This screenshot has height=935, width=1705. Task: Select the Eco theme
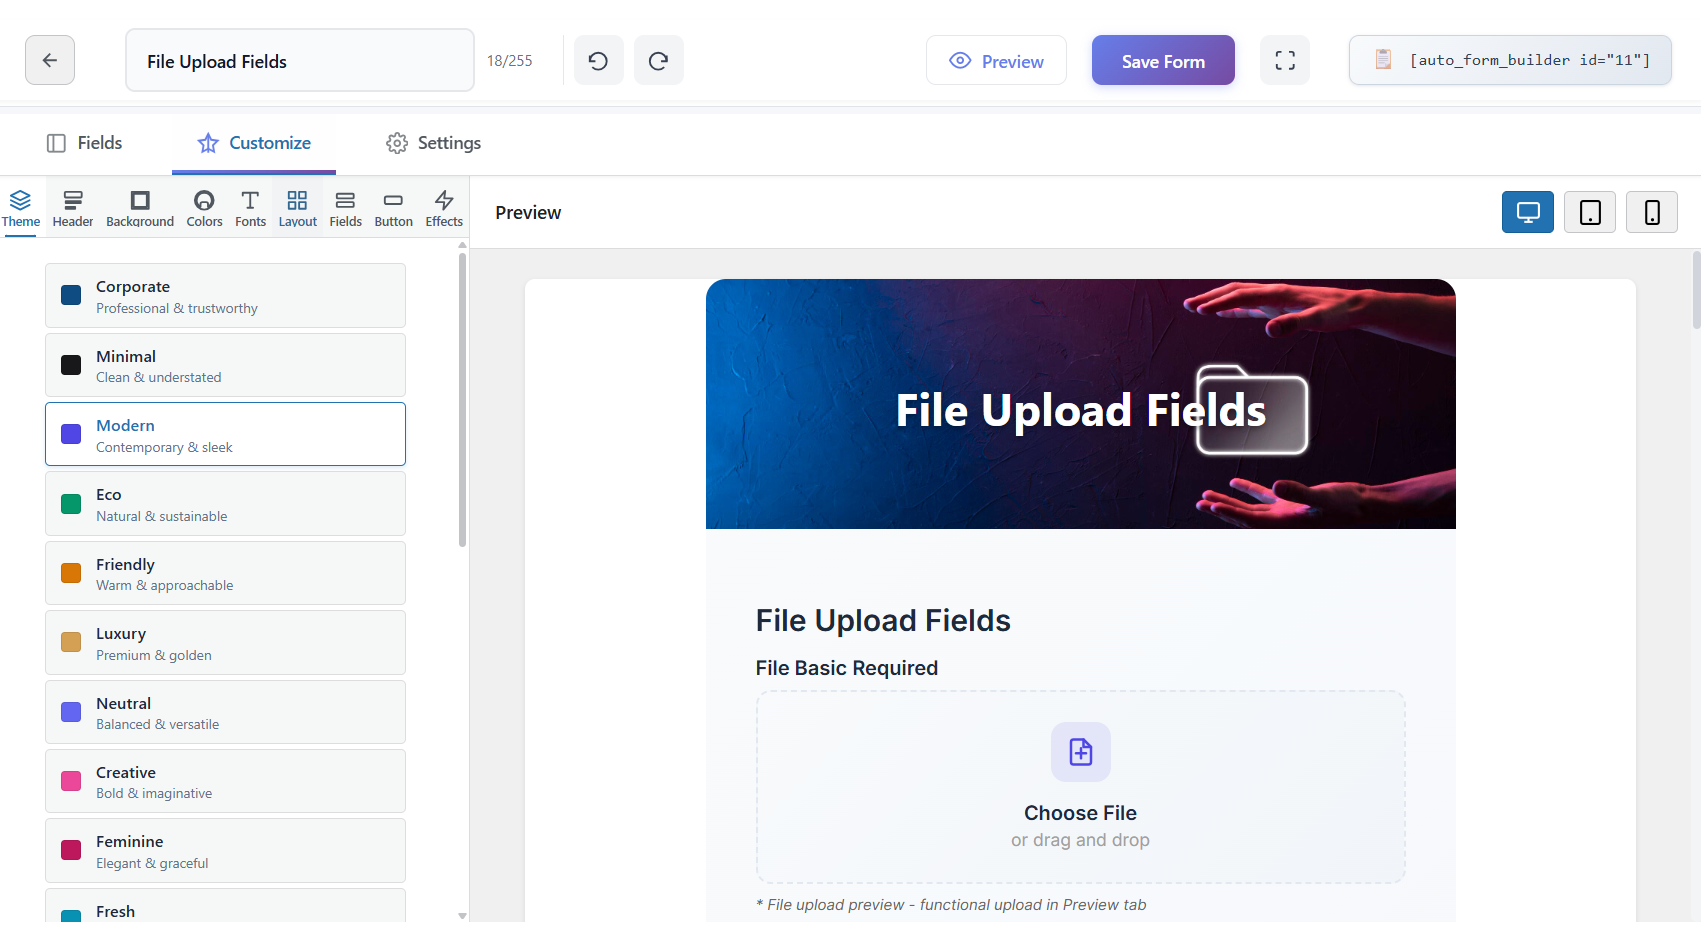(x=225, y=504)
